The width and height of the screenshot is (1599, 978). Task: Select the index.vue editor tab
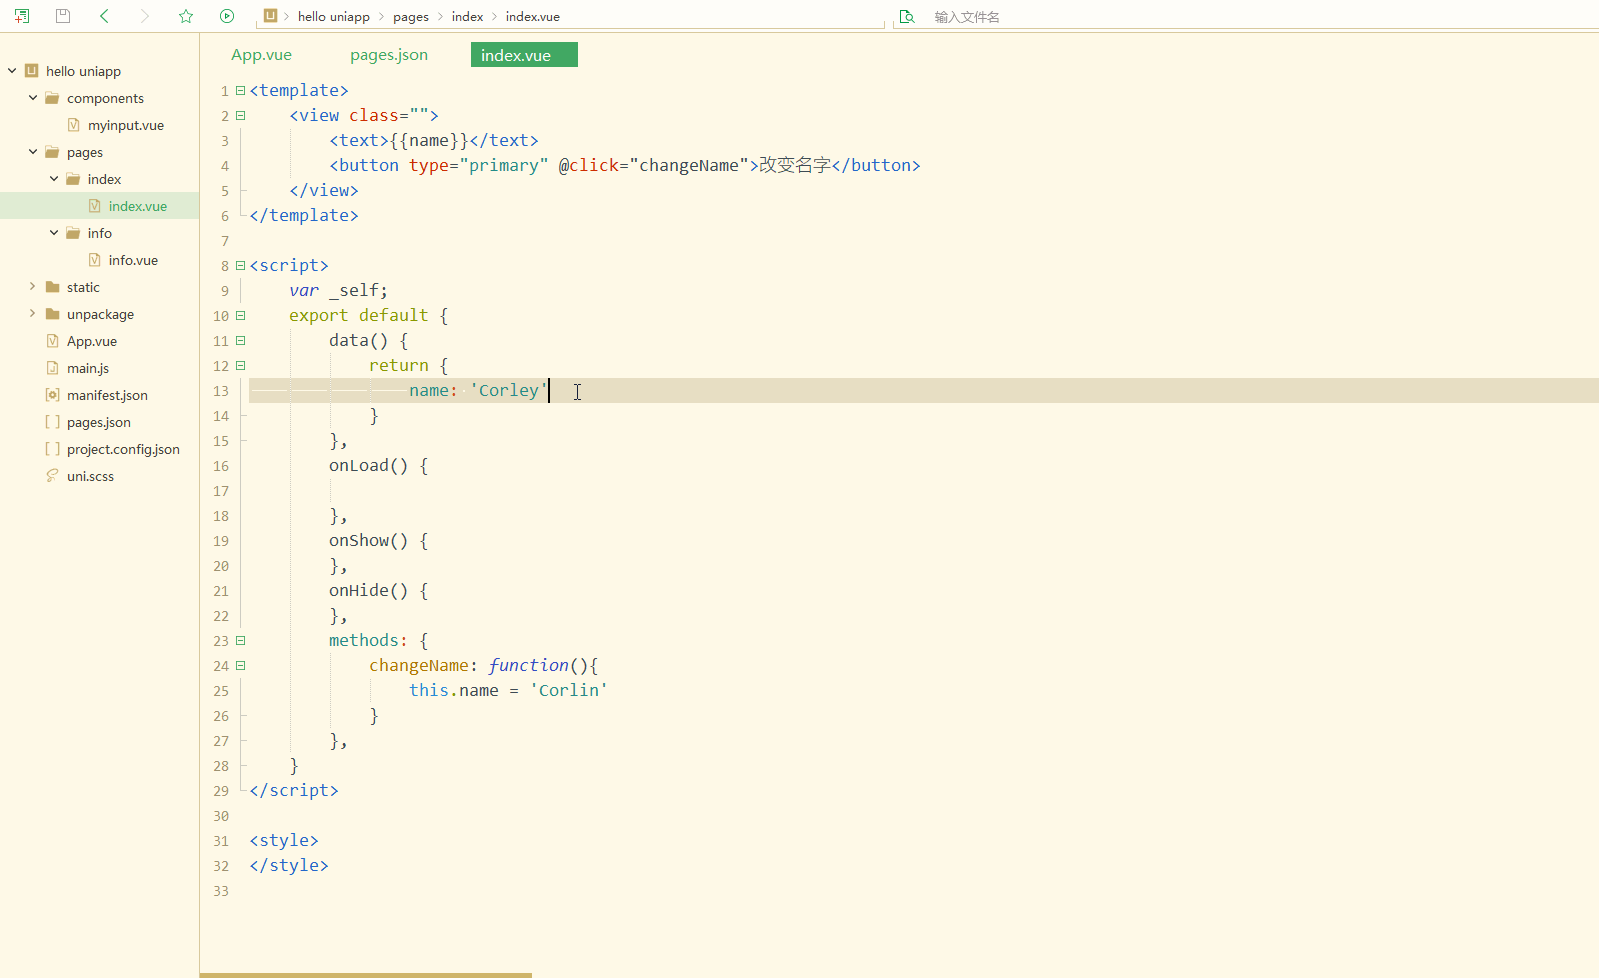point(524,55)
